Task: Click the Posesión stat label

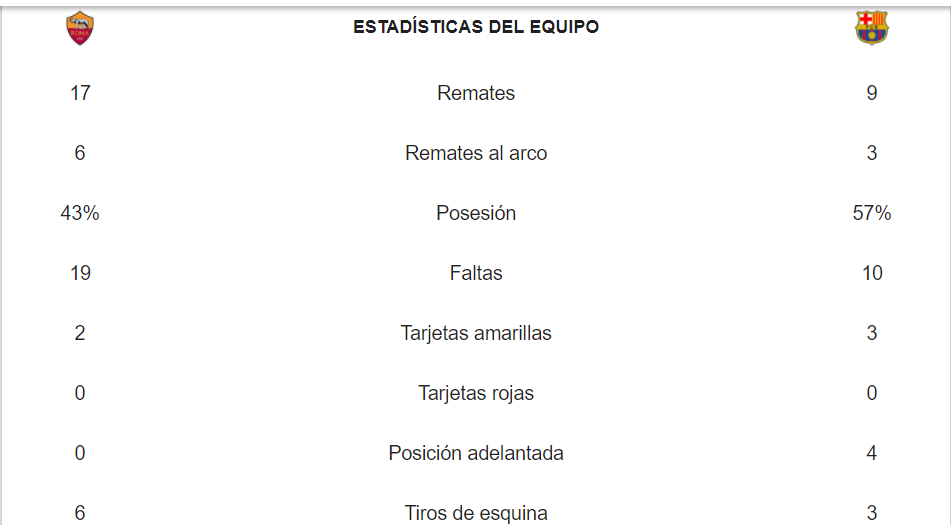Action: [x=476, y=213]
